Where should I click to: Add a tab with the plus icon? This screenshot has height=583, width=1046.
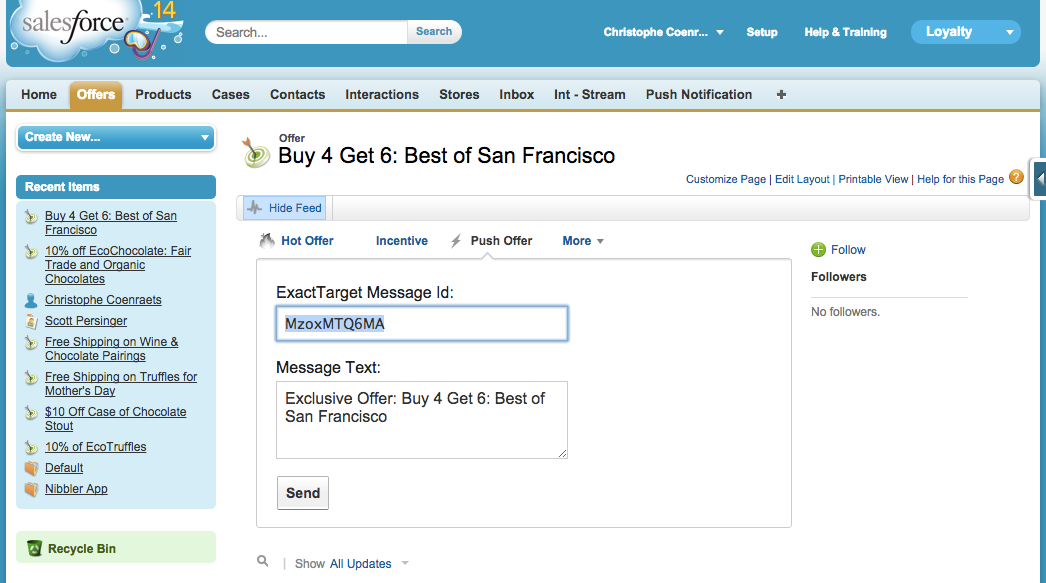tap(781, 95)
